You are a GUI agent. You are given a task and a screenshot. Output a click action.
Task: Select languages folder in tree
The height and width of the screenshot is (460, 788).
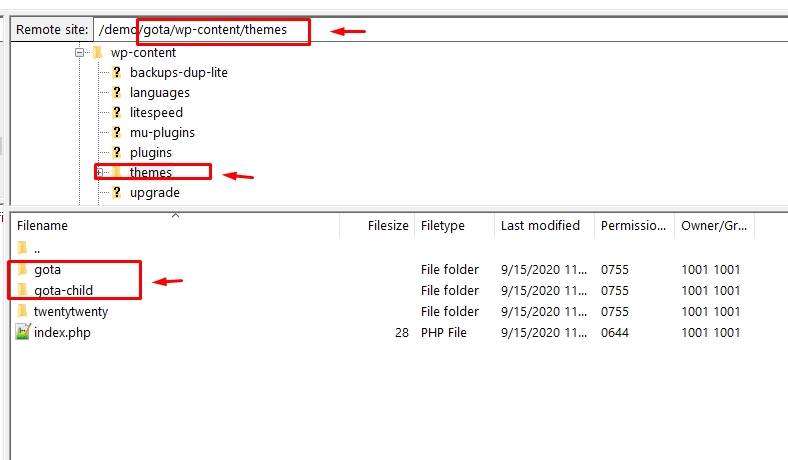(x=159, y=93)
